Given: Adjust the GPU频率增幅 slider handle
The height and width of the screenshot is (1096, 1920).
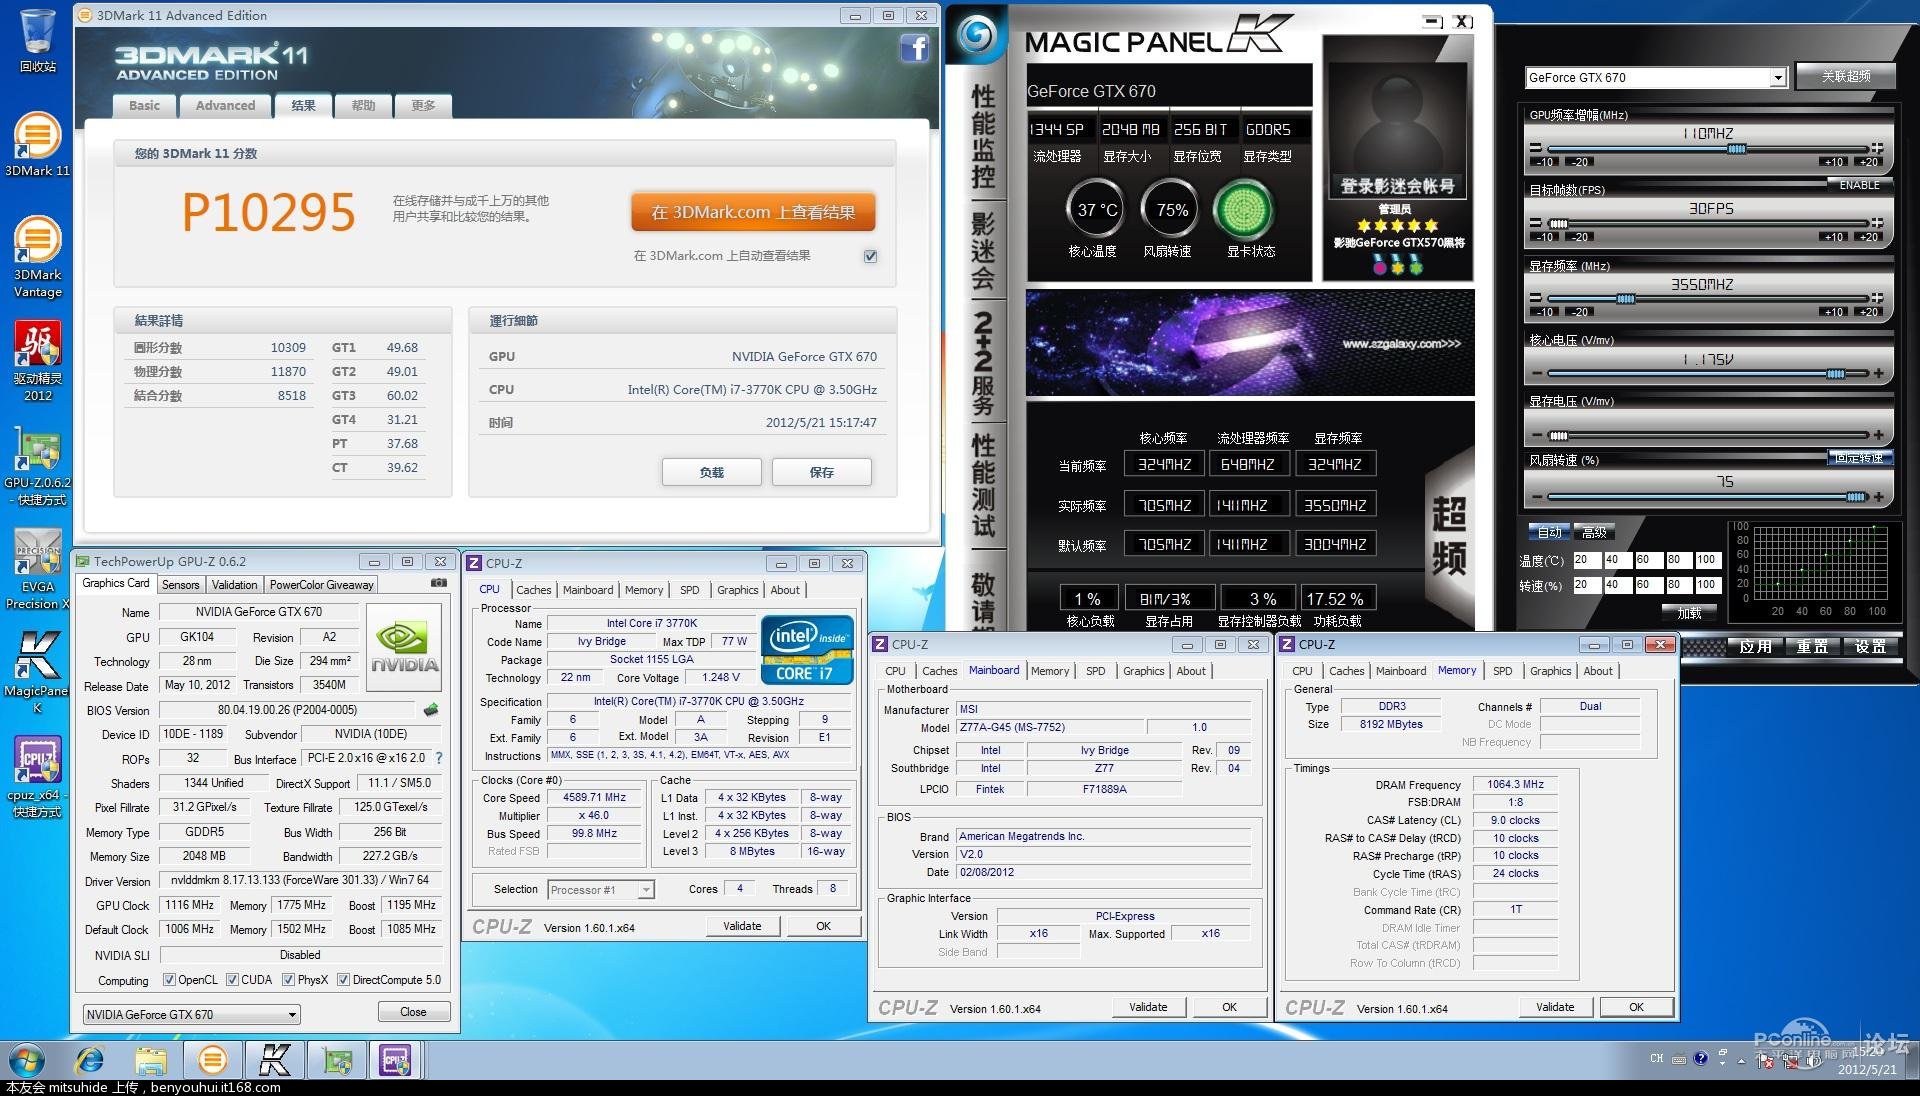Looking at the screenshot, I should pyautogui.click(x=1737, y=149).
